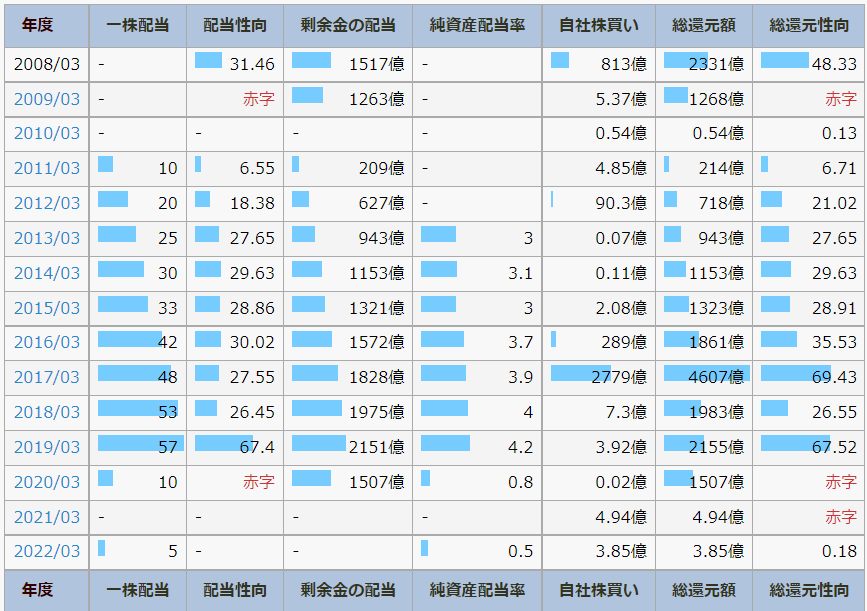This screenshot has width=867, height=611.
Task: Select the total return ratio 35.53
Action: click(x=834, y=342)
